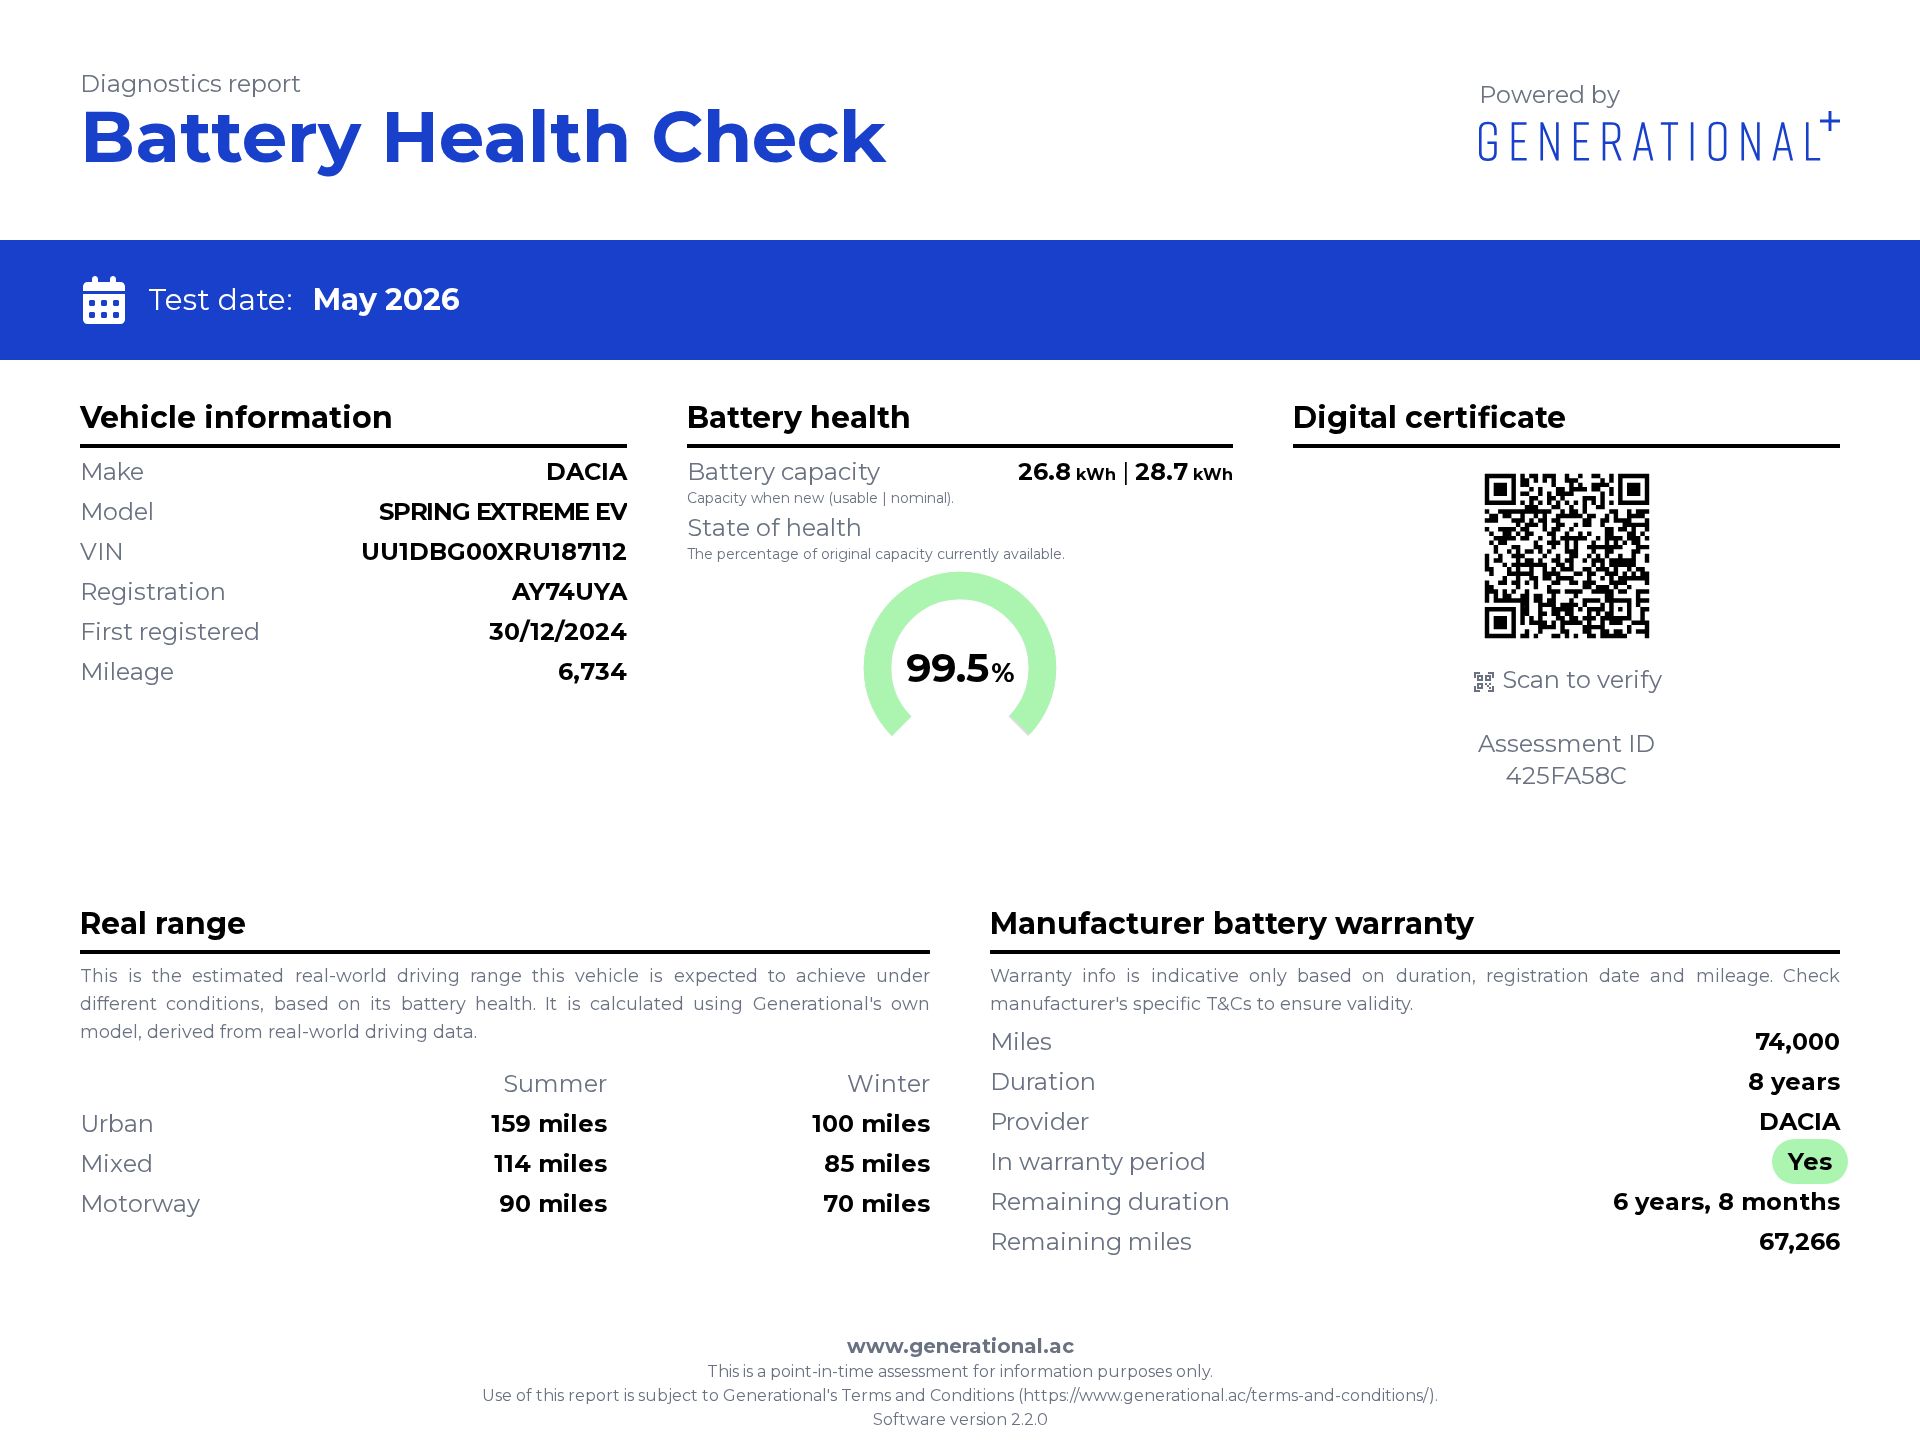Click the remaining miles 67,266
The height and width of the screenshot is (1440, 1920).
pos(1799,1242)
